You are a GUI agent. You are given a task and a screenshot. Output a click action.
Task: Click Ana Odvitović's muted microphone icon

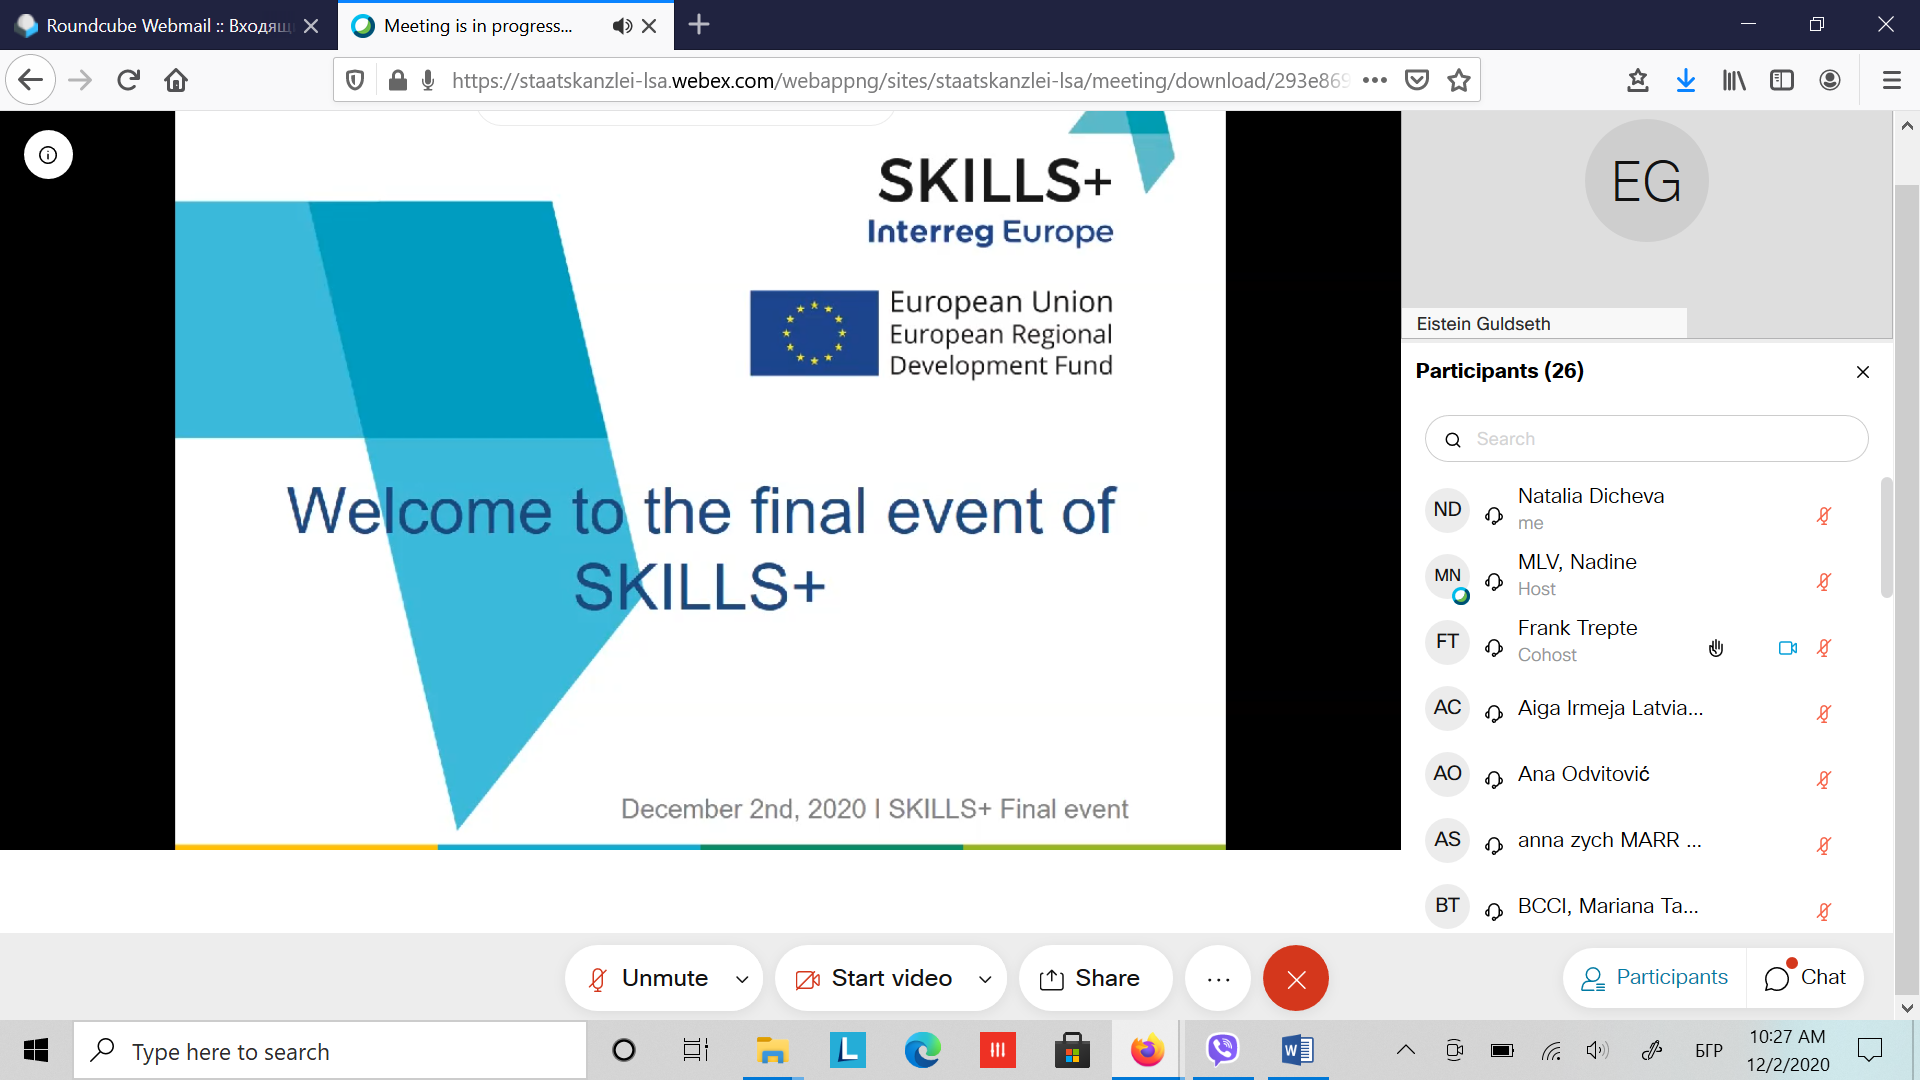[x=1824, y=780]
